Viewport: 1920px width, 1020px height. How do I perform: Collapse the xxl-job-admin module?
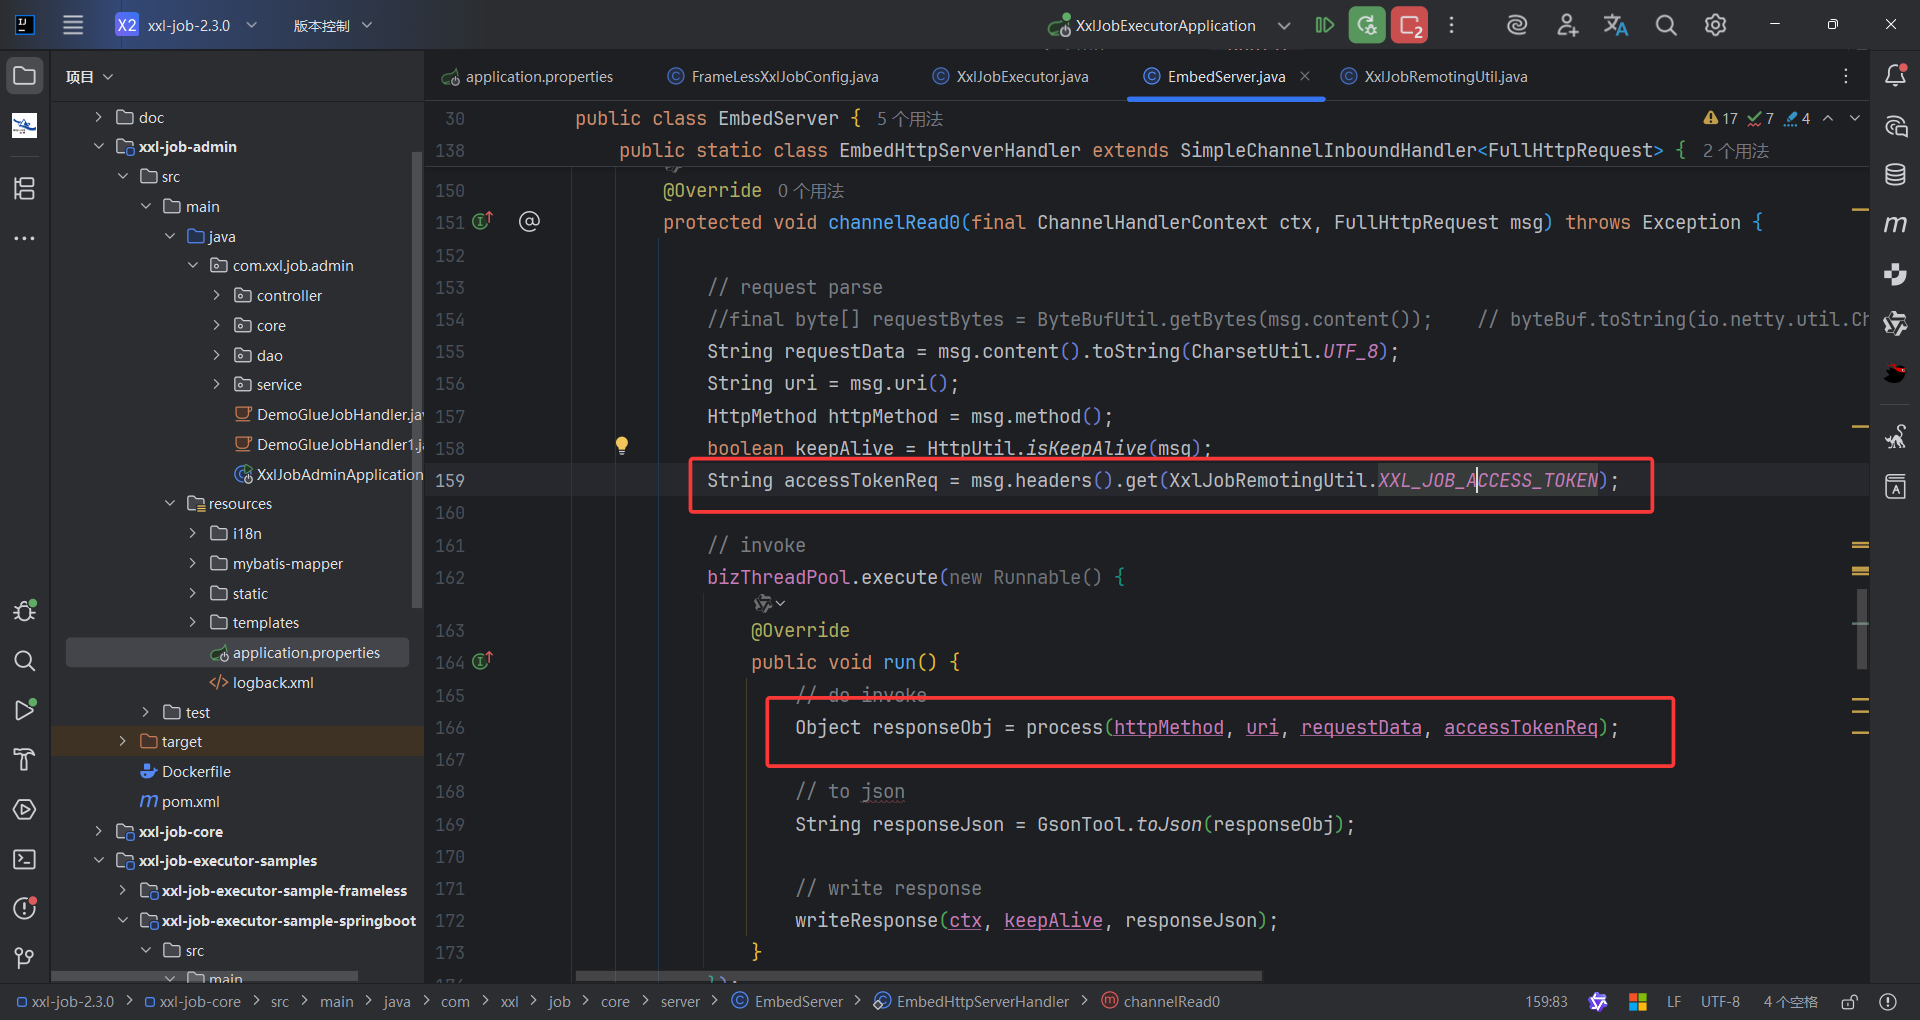(x=98, y=147)
